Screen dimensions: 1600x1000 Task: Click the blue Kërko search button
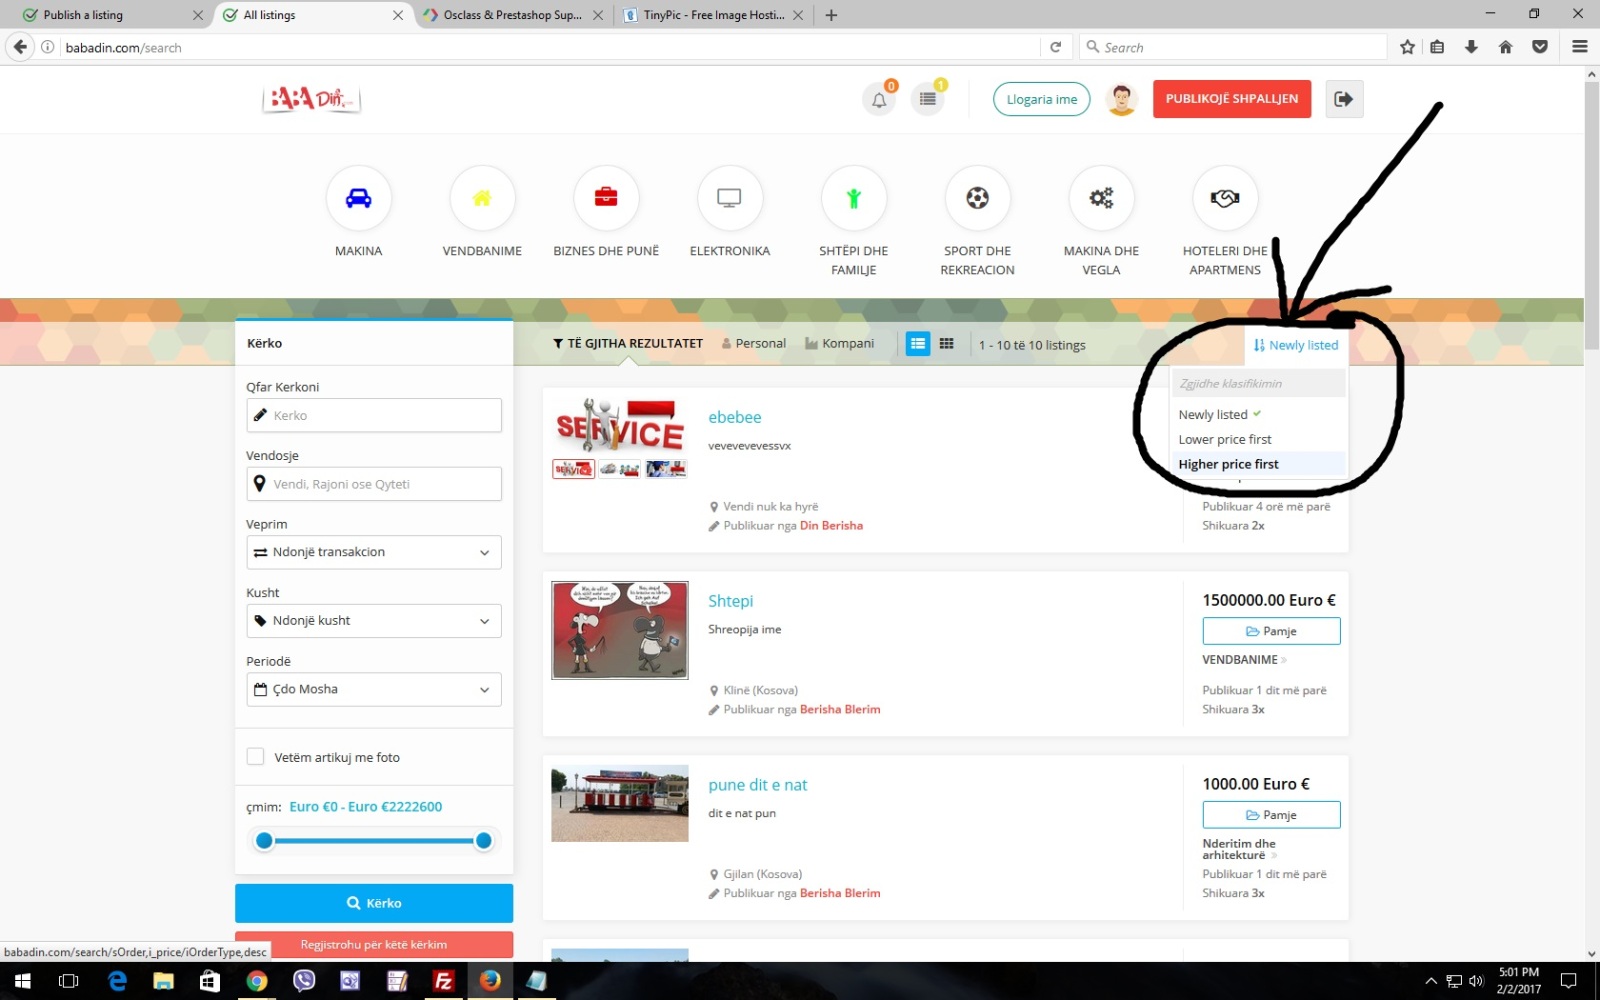tap(374, 903)
